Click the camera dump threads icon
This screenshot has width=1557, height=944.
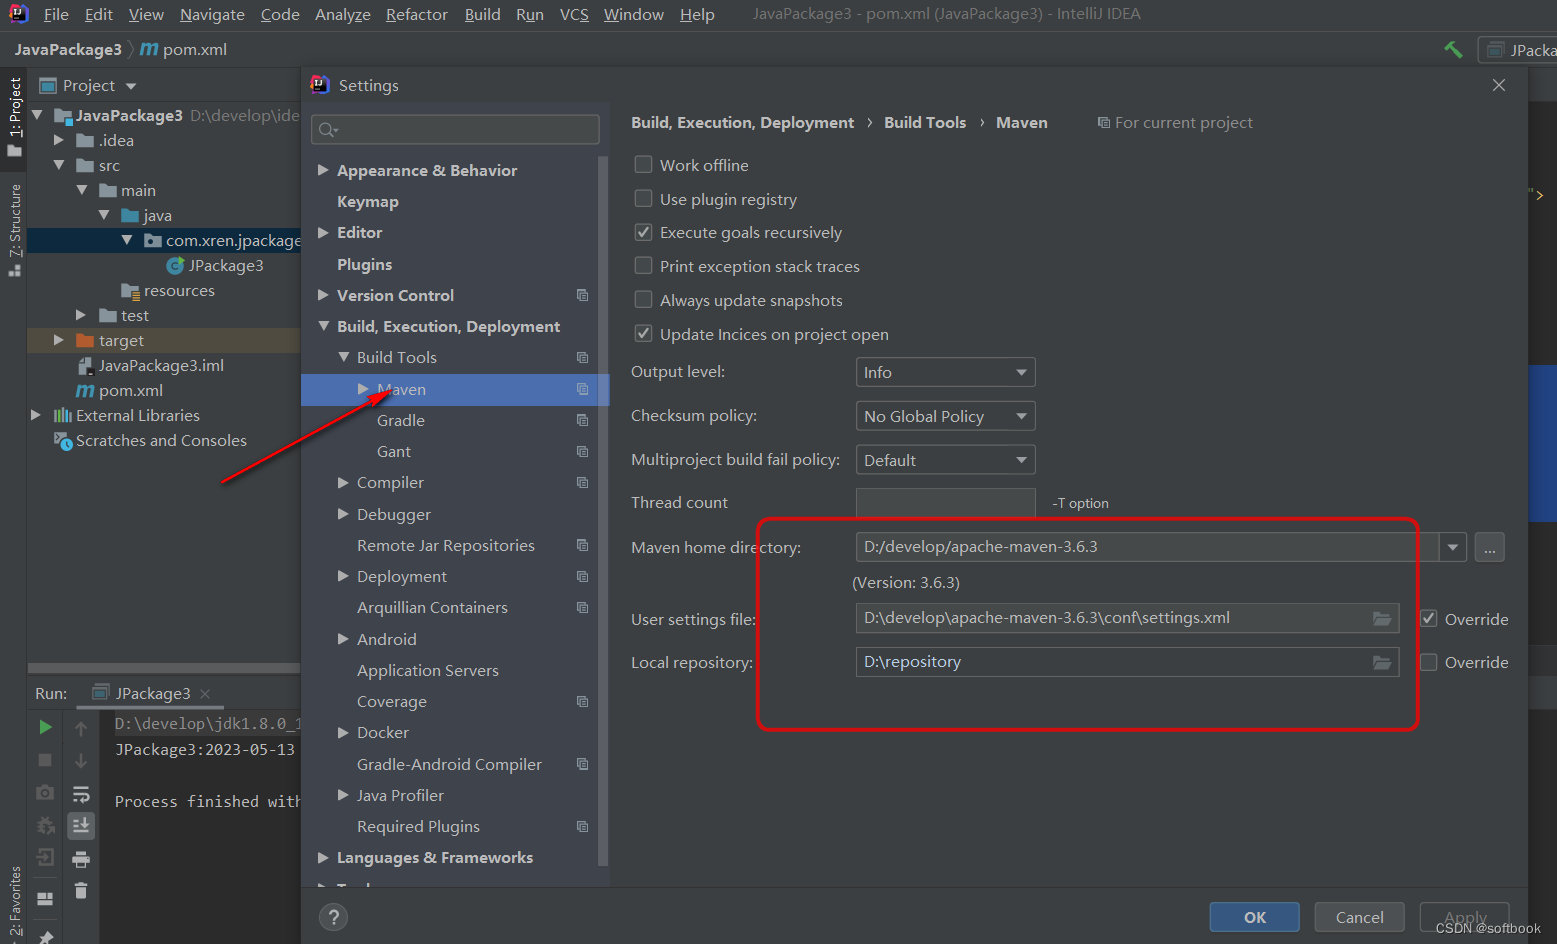(45, 793)
